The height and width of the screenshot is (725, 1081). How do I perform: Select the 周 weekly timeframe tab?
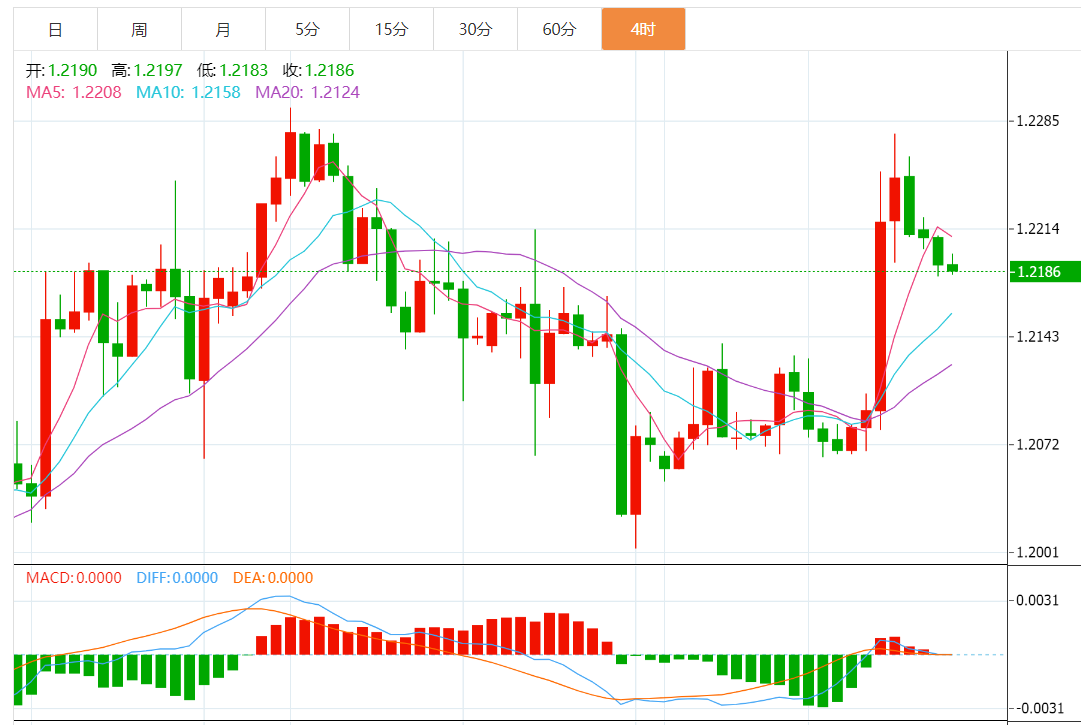pyautogui.click(x=140, y=30)
